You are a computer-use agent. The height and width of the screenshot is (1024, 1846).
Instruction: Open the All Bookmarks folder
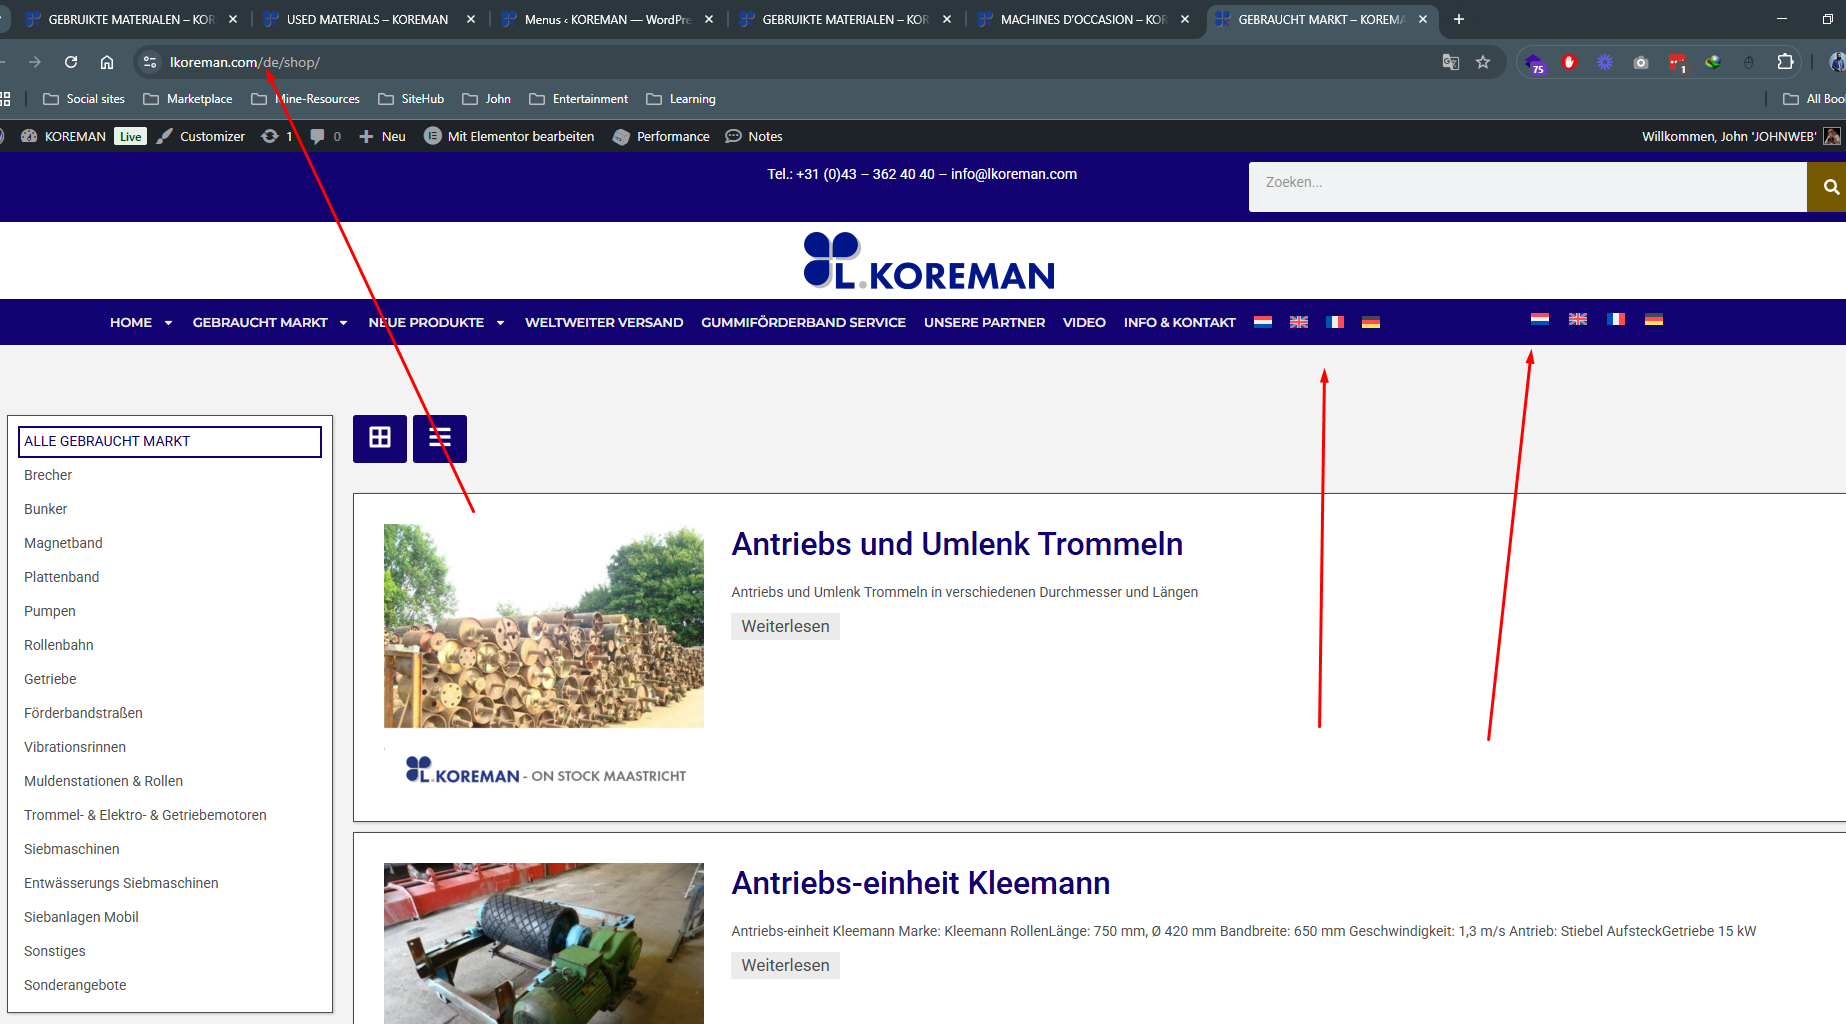coord(1814,99)
